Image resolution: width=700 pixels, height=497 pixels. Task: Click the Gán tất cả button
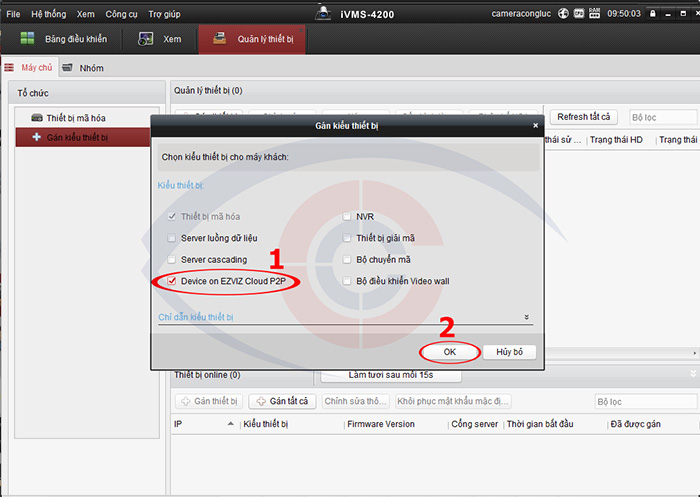(283, 401)
